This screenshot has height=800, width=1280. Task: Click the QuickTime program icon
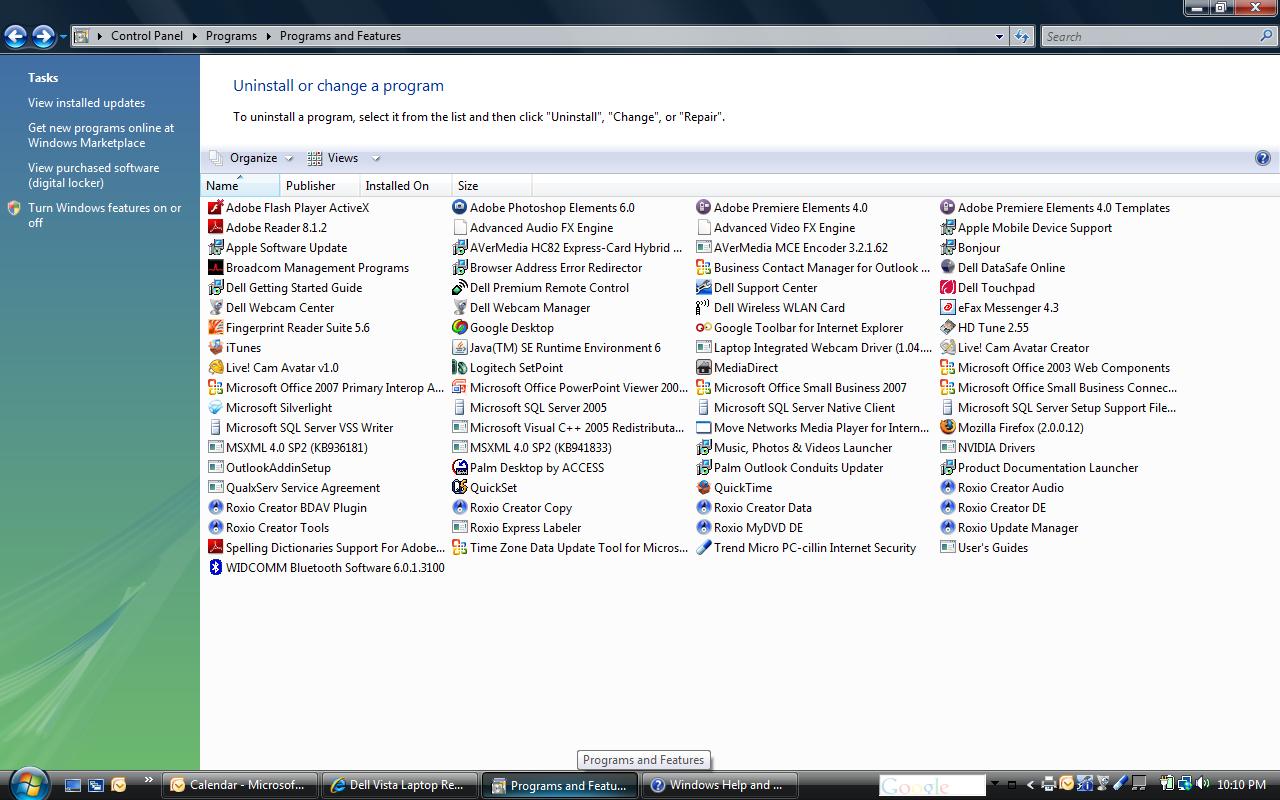click(703, 488)
